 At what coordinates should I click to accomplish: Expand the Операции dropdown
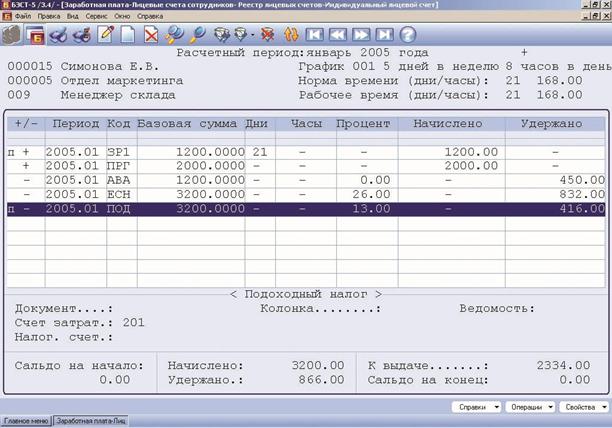(x=530, y=407)
